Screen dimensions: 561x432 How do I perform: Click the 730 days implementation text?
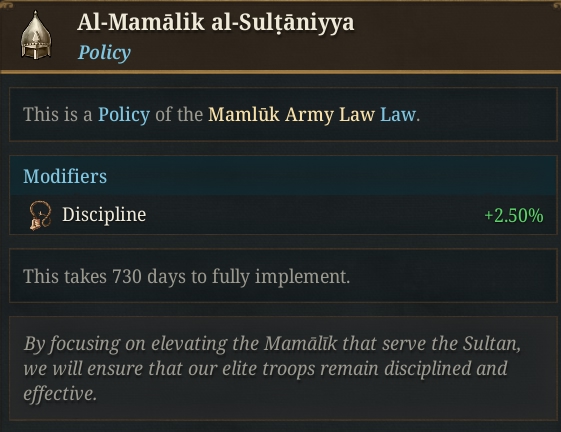coord(186,277)
